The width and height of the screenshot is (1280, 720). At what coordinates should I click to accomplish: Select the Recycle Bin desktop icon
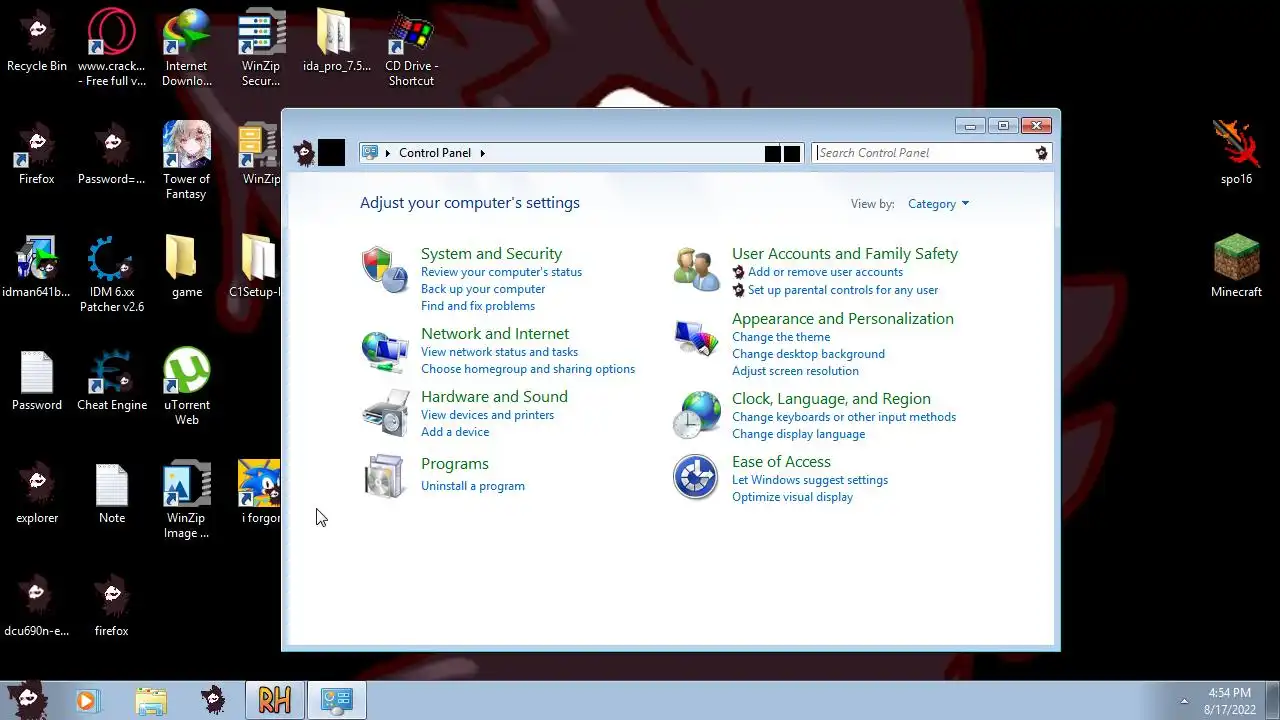tap(37, 40)
